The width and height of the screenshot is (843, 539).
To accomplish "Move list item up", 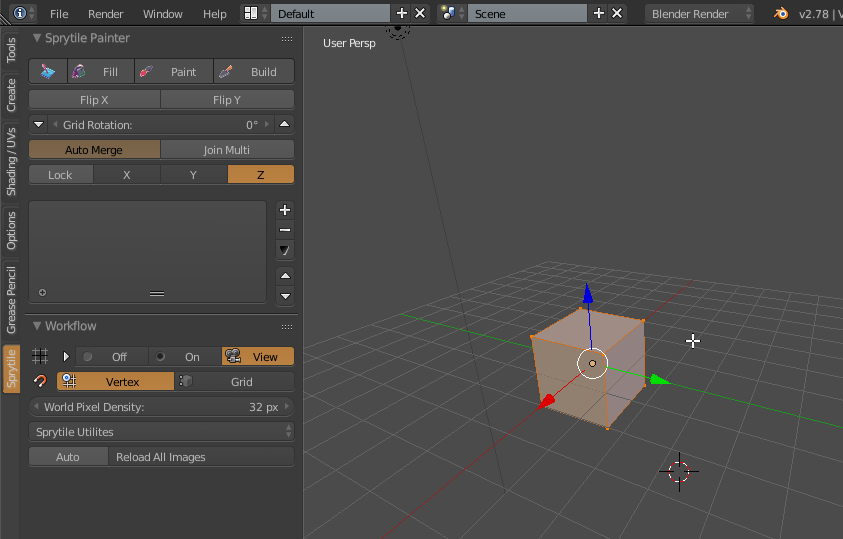I will click(285, 276).
